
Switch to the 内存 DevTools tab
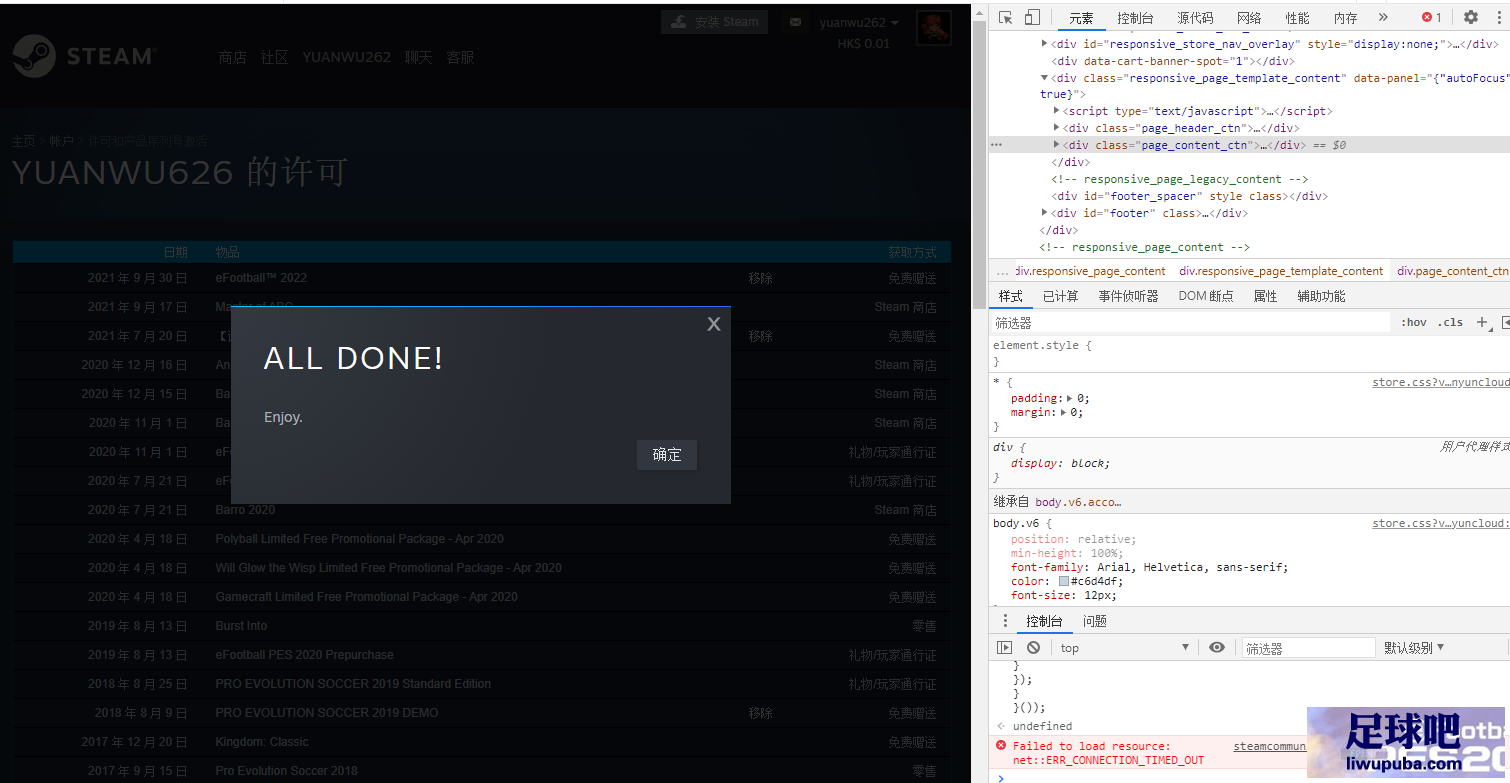click(x=1345, y=18)
